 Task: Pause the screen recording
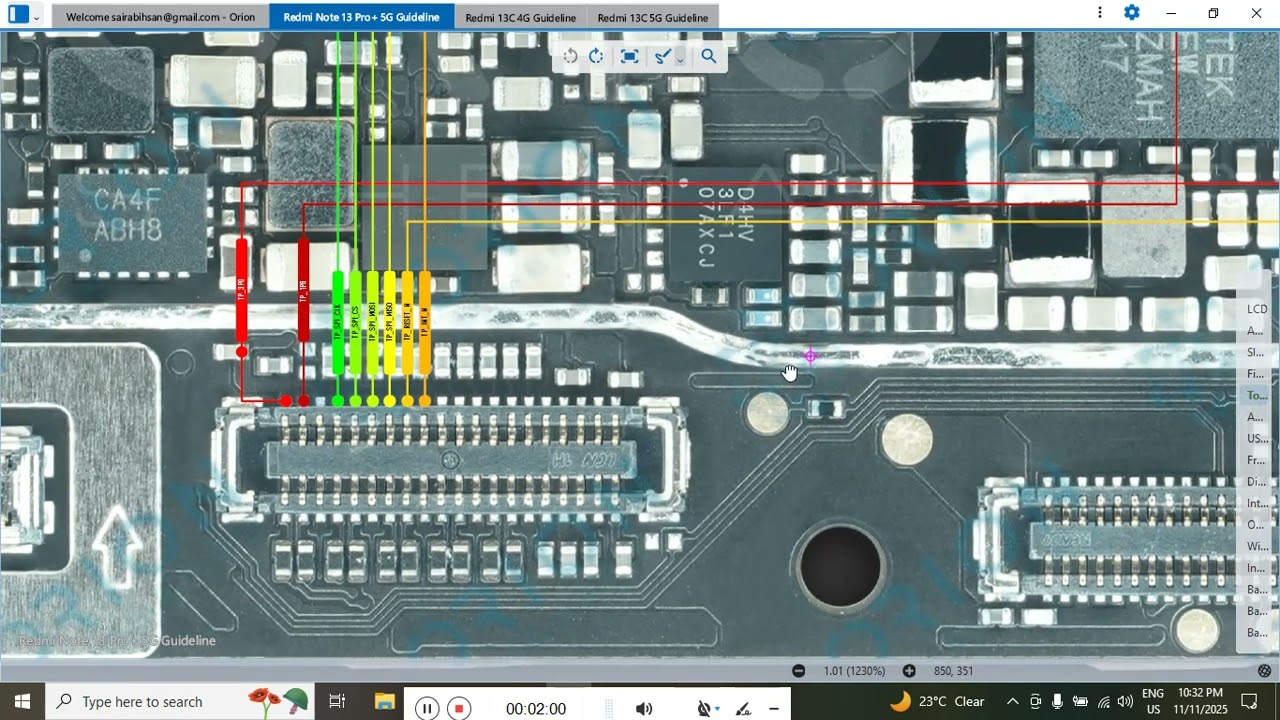click(x=426, y=709)
